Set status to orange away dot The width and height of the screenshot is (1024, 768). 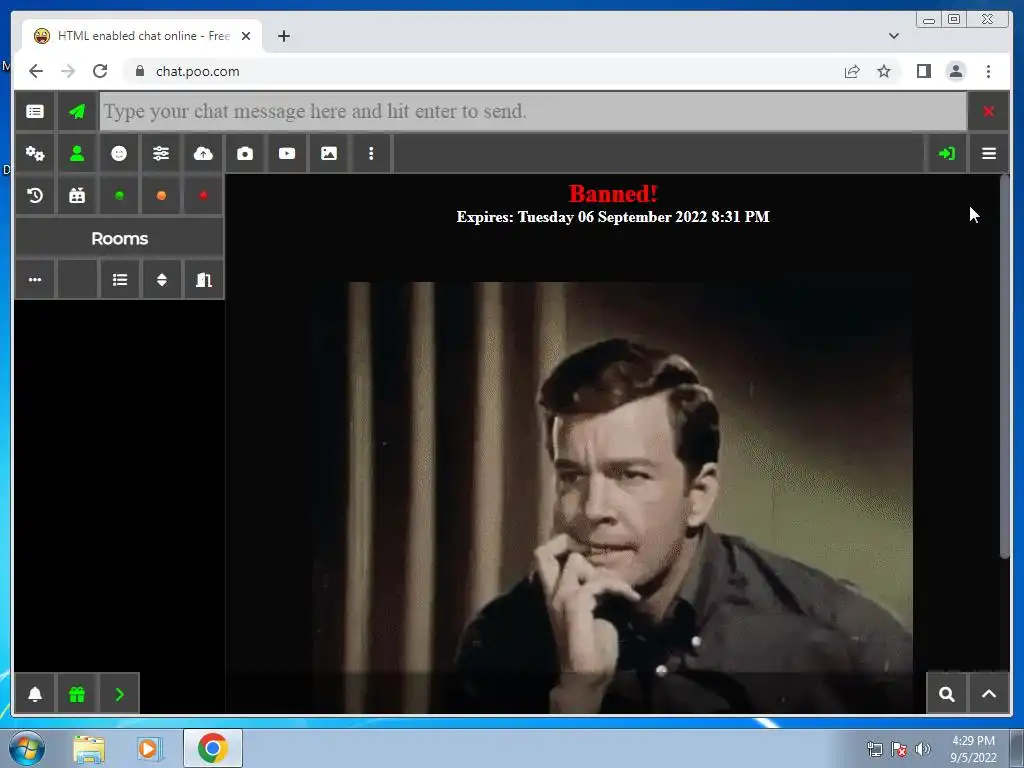(x=161, y=195)
